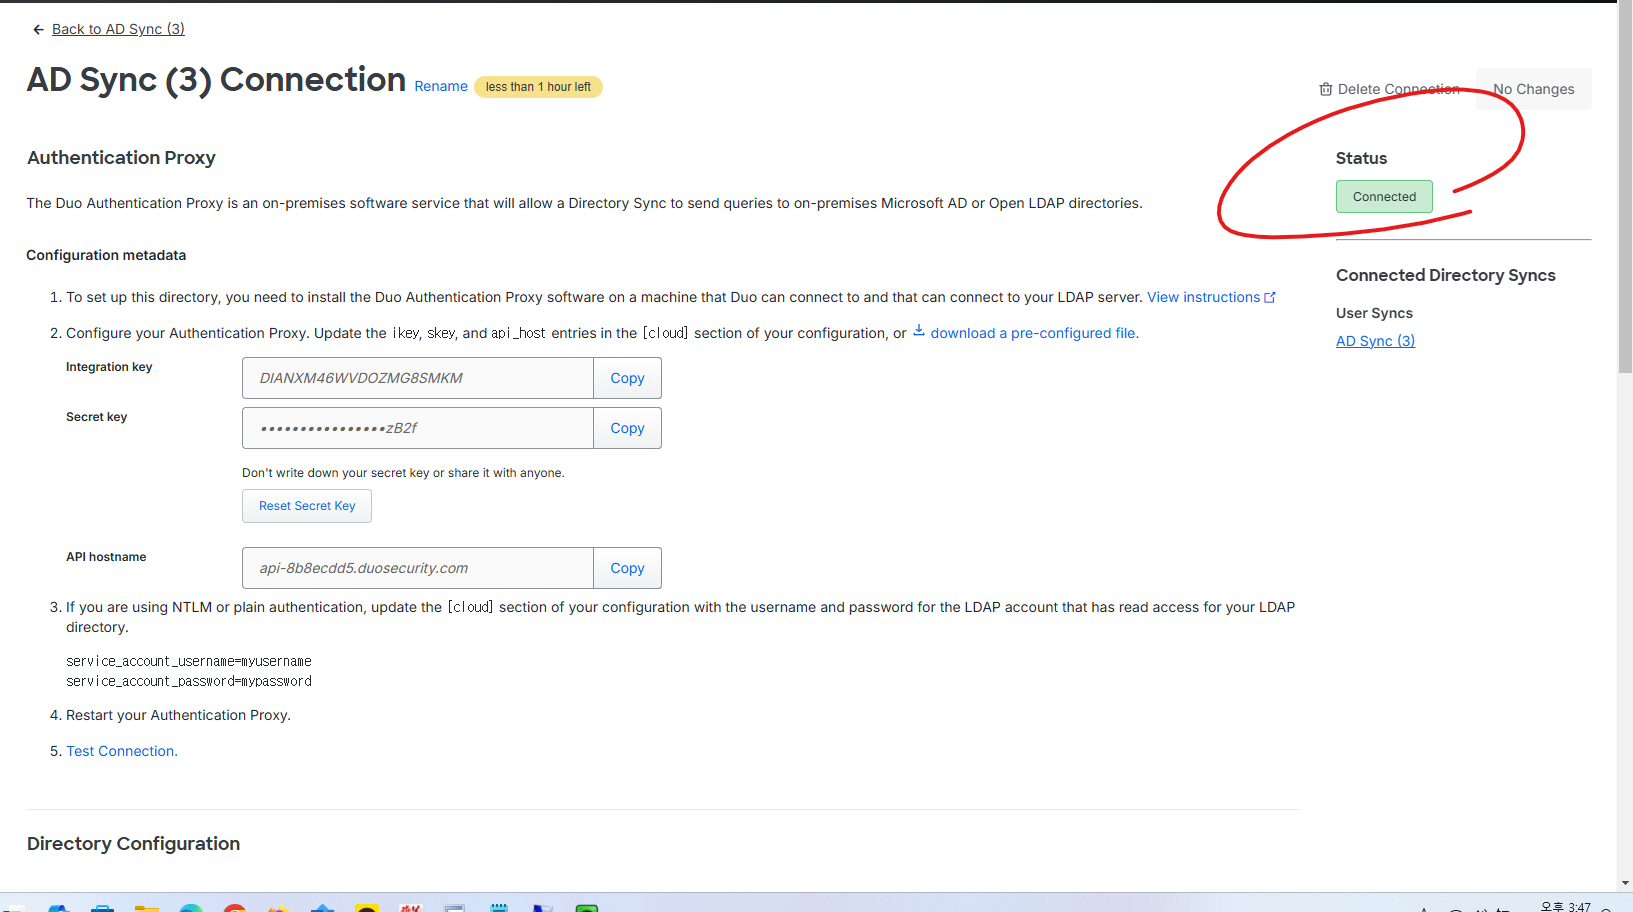
Task: Click the API hostname field
Action: click(x=418, y=568)
